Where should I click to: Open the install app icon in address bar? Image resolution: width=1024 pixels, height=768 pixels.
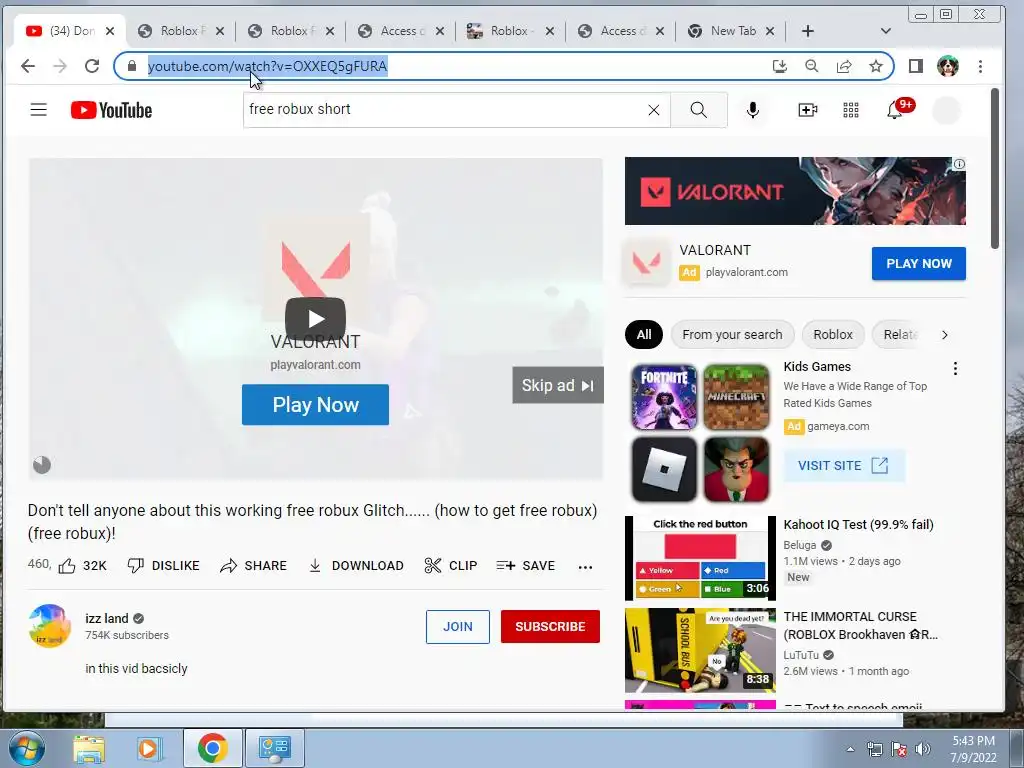click(780, 66)
